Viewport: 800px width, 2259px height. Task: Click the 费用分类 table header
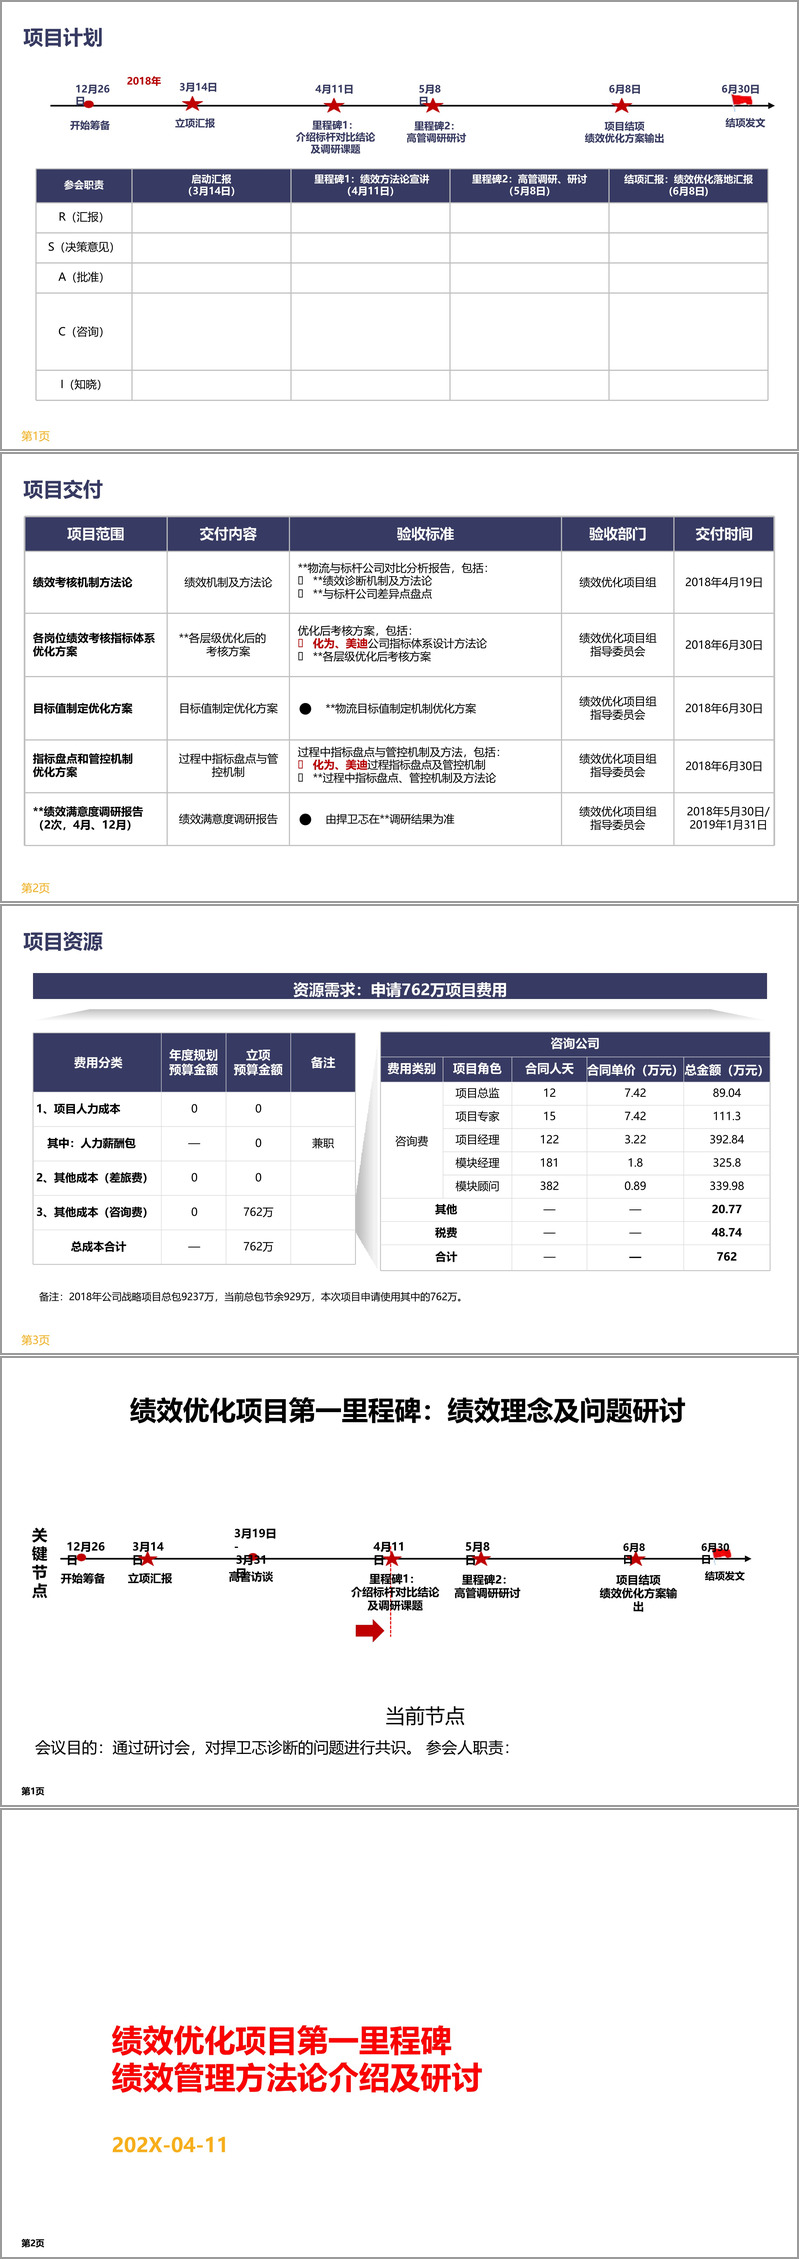point(98,1063)
